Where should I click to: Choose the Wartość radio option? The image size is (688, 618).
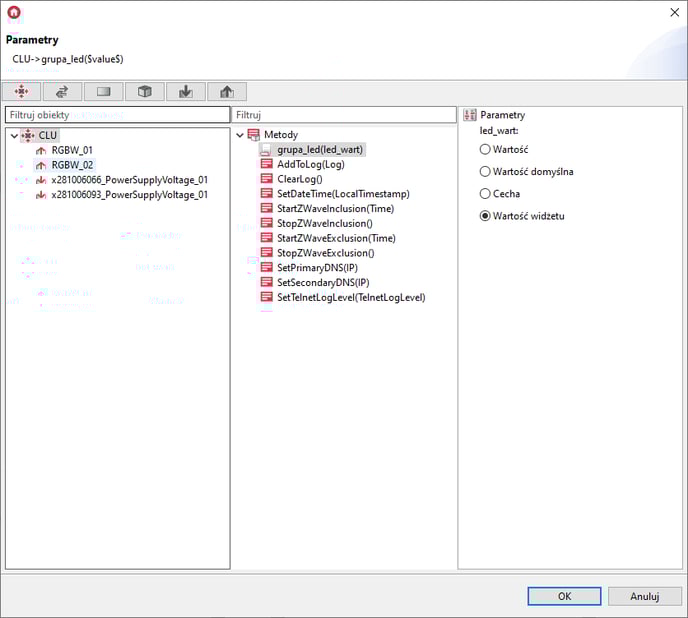[486, 149]
